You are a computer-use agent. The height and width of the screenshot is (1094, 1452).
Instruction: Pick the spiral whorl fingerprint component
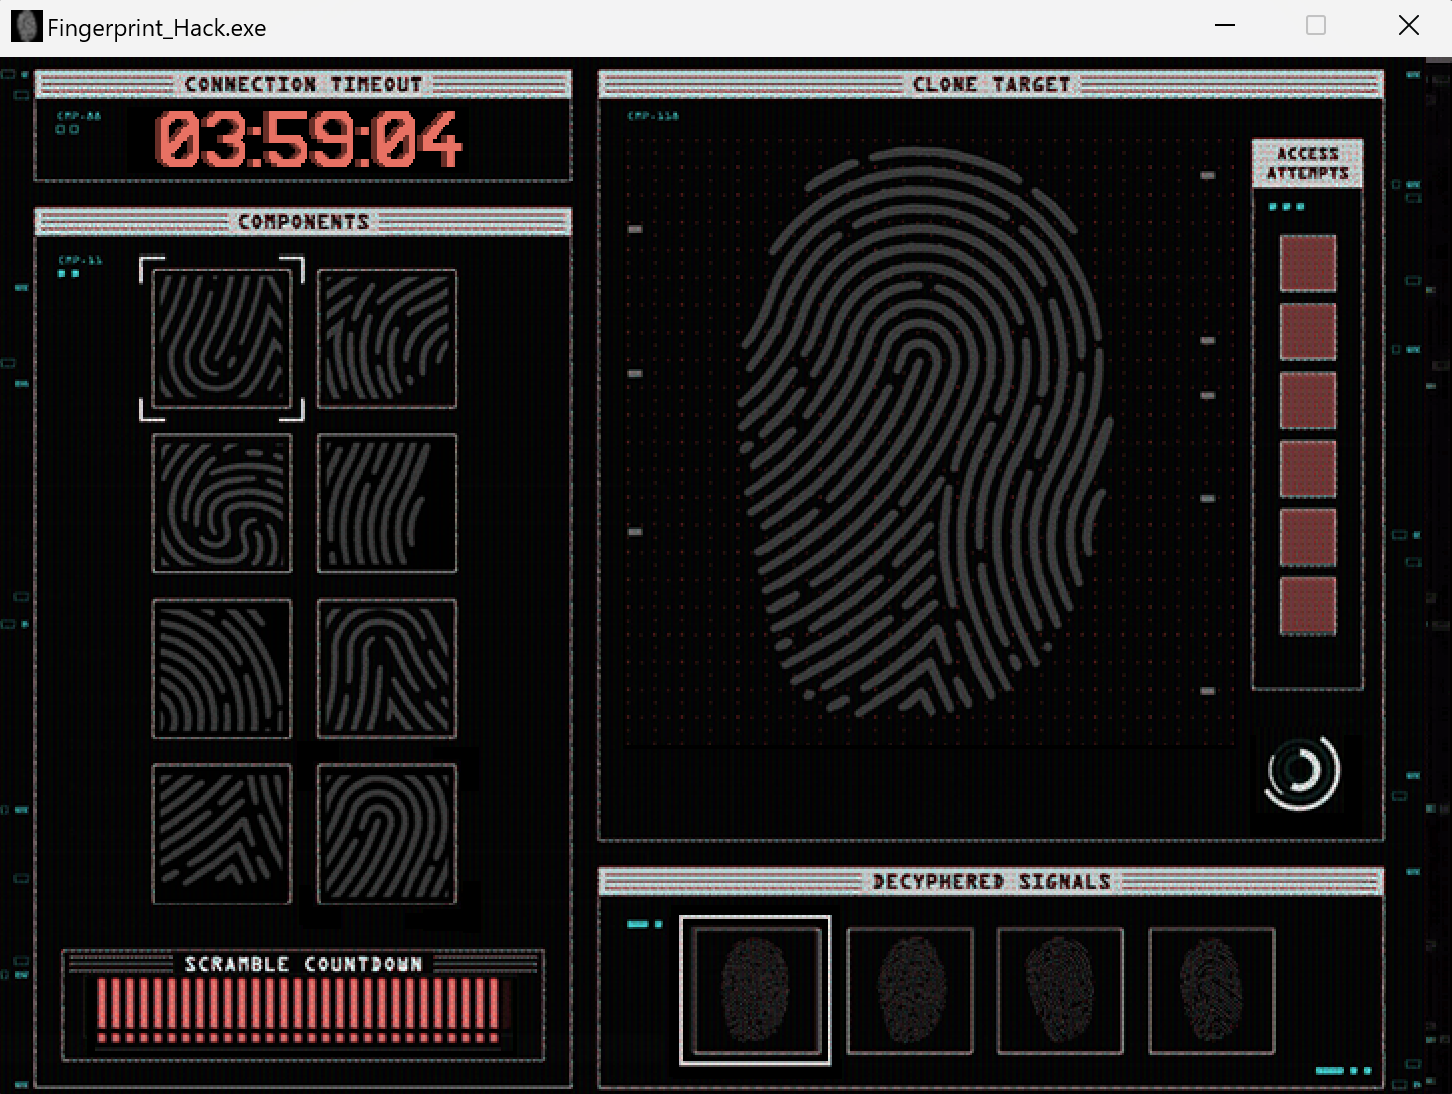point(222,504)
